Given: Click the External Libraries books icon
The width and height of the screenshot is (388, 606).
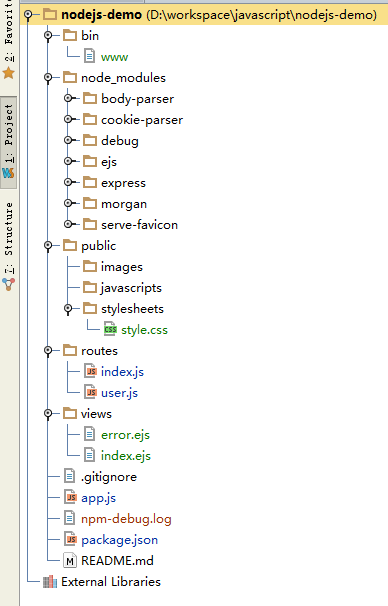Looking at the screenshot, I should [50, 581].
